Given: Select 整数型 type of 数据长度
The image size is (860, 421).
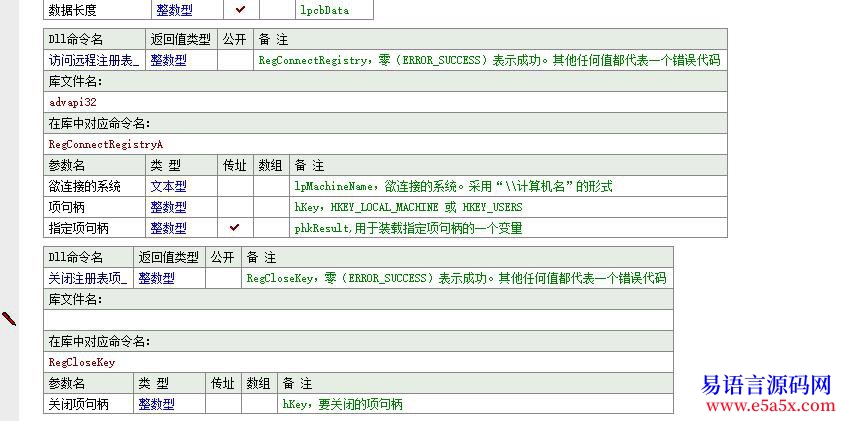Looking at the screenshot, I should pos(174,9).
